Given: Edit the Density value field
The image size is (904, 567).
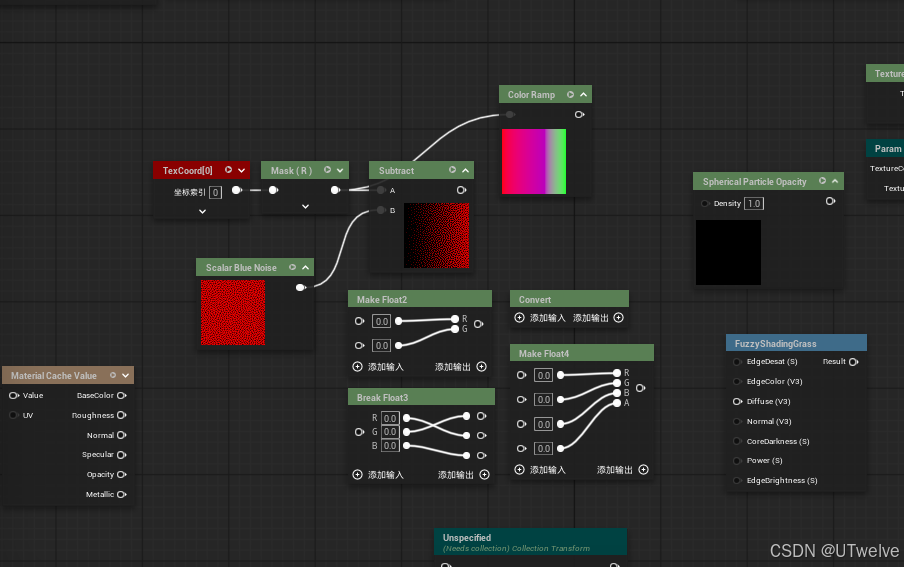Looking at the screenshot, I should (x=754, y=204).
